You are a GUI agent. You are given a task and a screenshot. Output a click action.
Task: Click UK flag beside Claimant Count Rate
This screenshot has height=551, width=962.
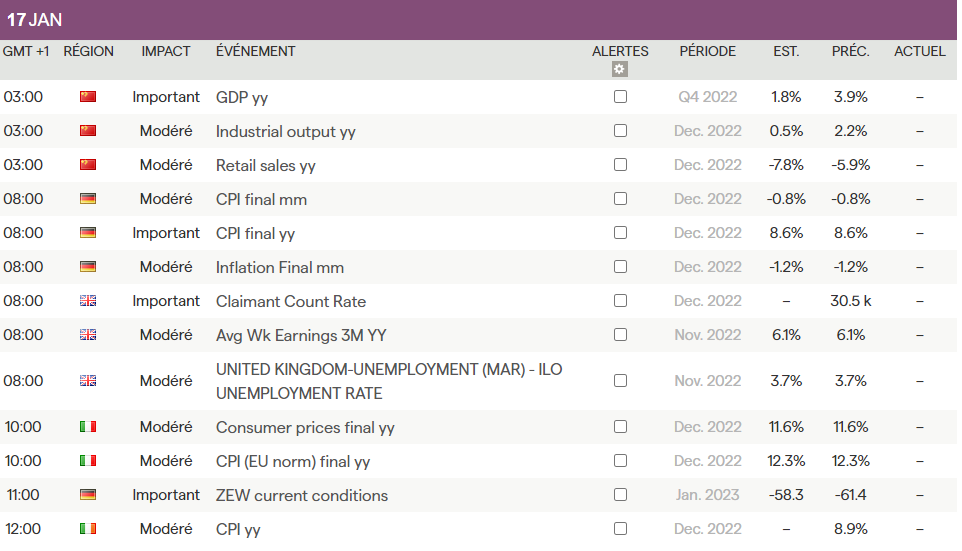[x=88, y=301]
